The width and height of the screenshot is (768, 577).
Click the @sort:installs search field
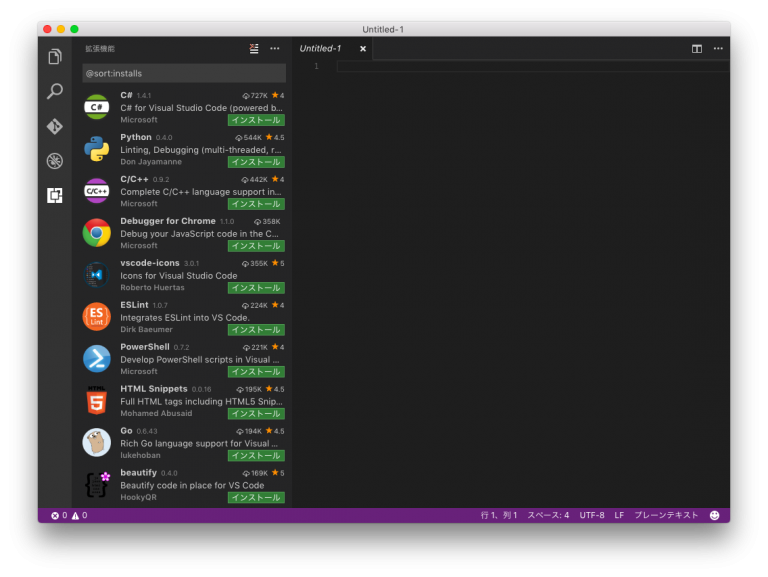point(184,73)
